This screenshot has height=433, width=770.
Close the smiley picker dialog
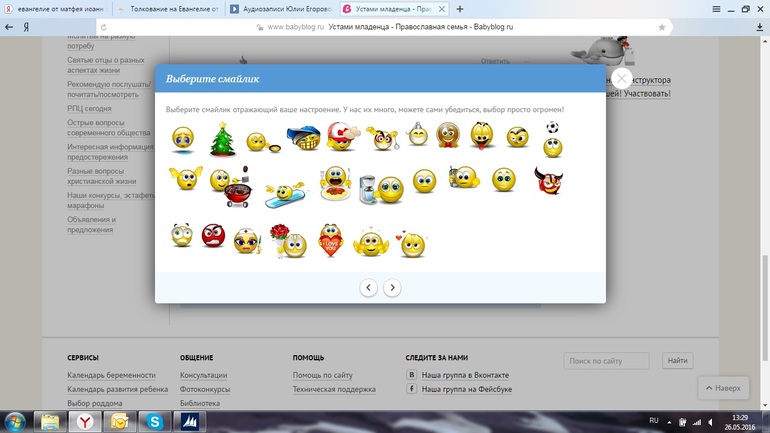point(622,78)
